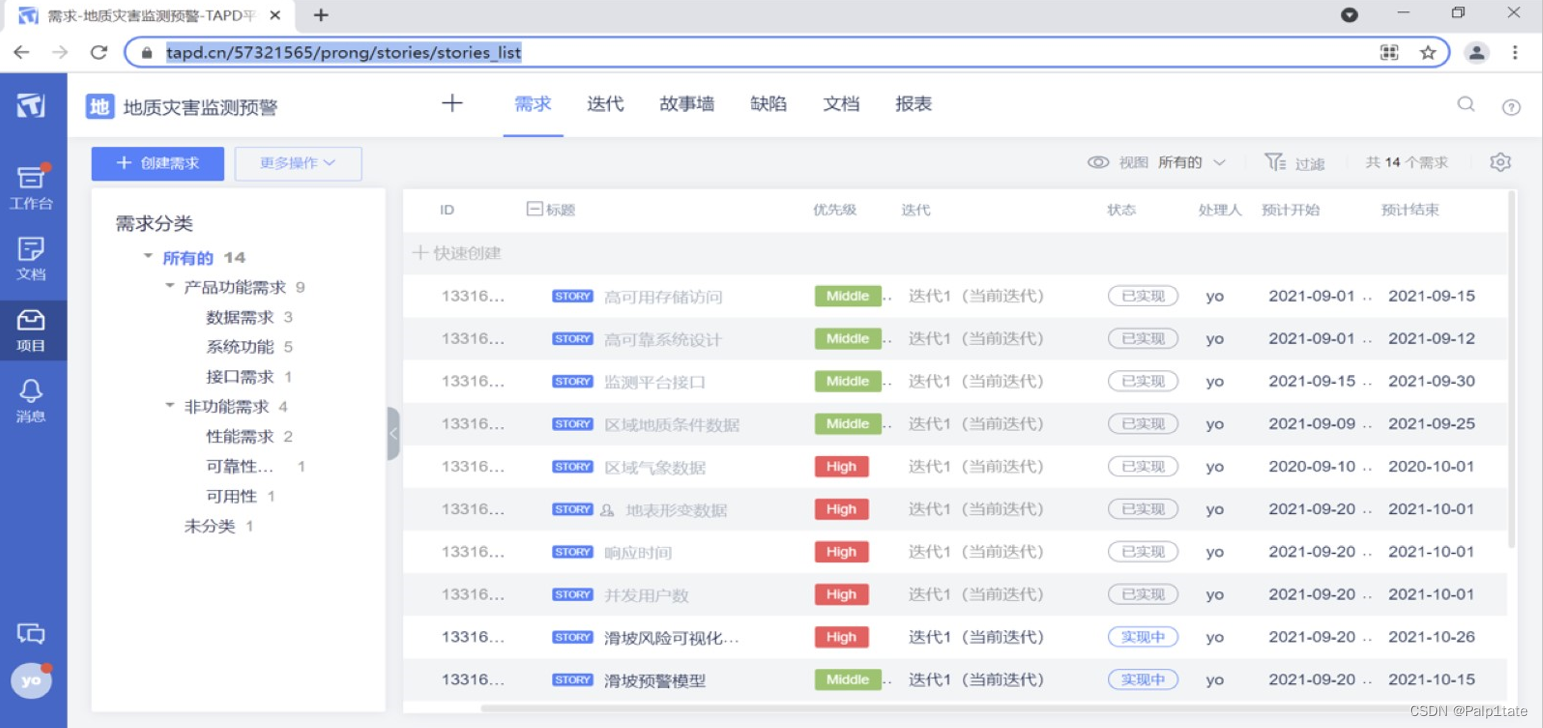The height and width of the screenshot is (728, 1543).
Task: Open the 更多操作 dropdown
Action: click(298, 163)
